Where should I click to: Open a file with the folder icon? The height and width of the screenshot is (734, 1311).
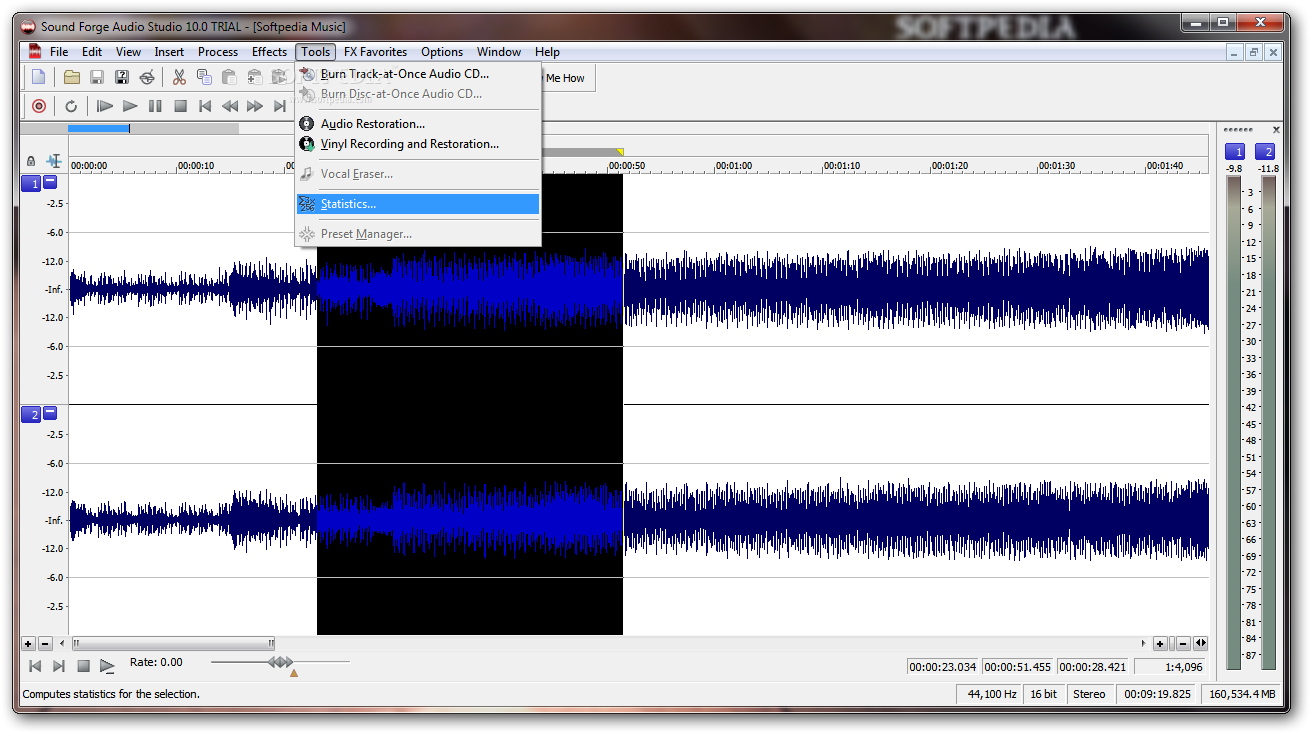coord(72,77)
